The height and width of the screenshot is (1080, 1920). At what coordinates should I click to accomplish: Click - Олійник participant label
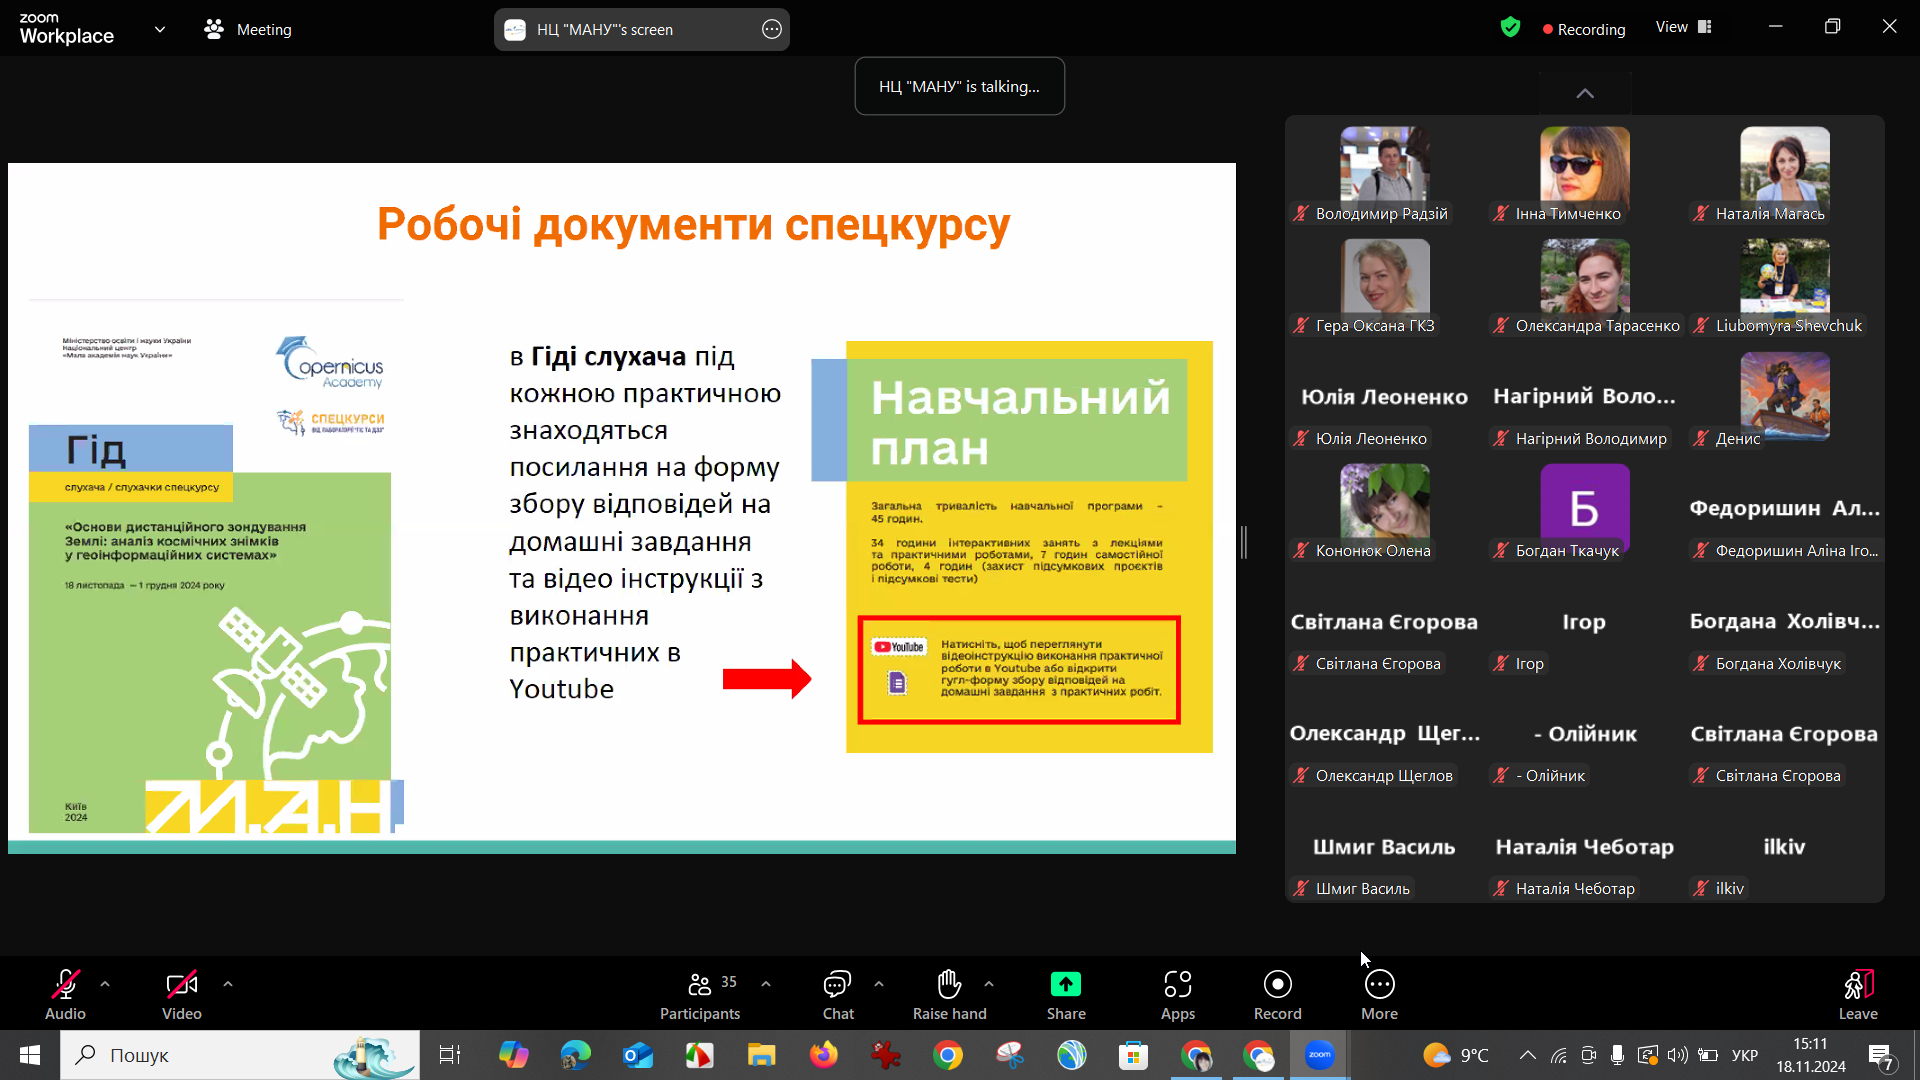click(x=1550, y=775)
